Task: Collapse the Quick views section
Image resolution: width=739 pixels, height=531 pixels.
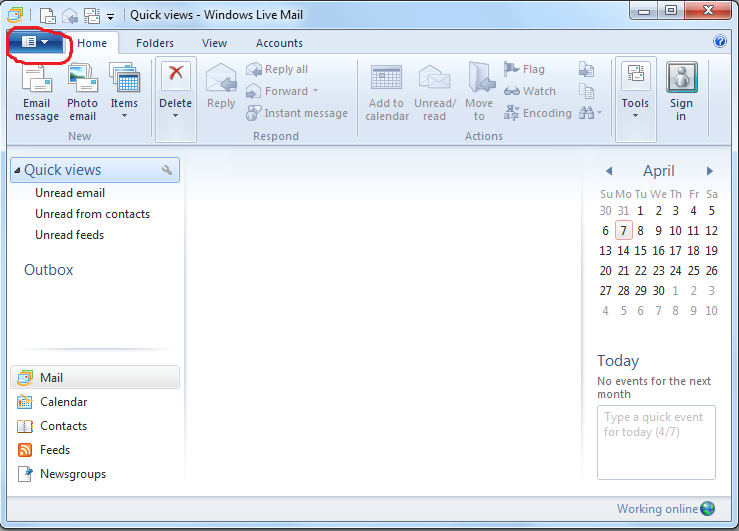Action: click(x=17, y=170)
